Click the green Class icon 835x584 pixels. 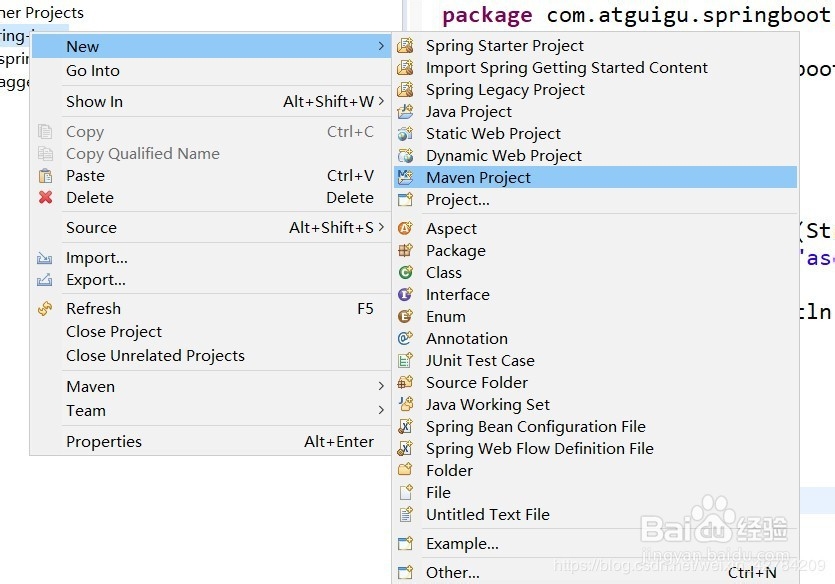pos(405,273)
